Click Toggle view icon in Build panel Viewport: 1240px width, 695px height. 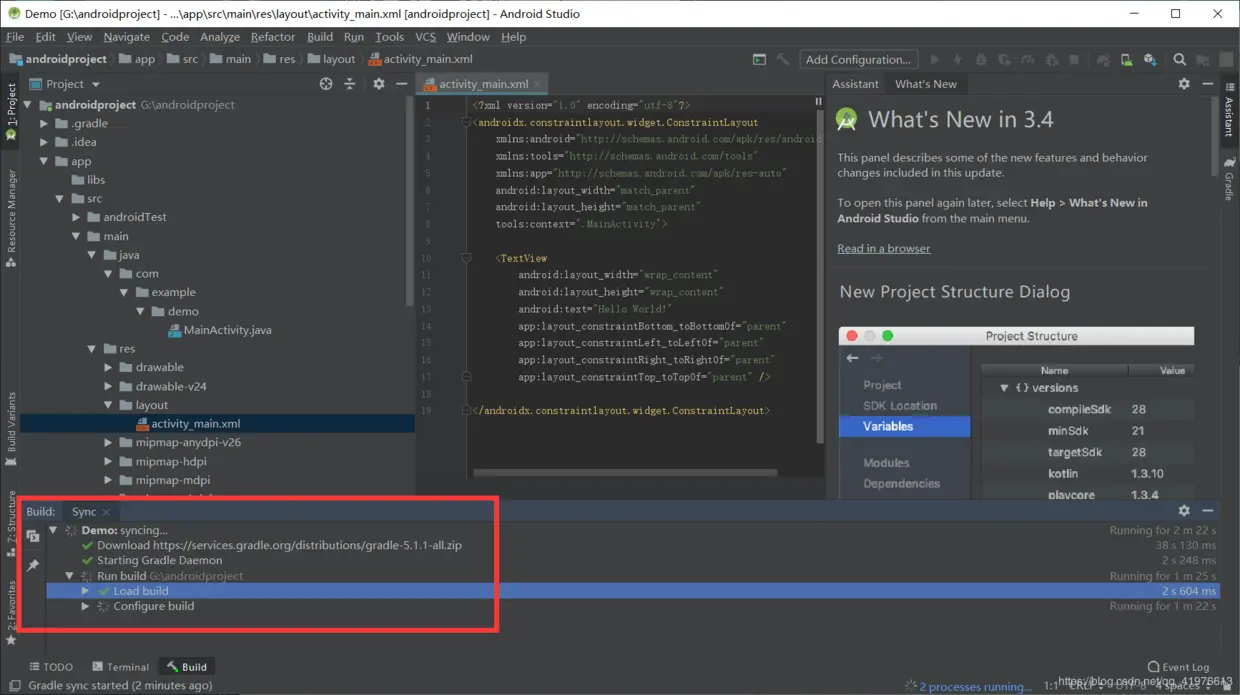[33, 537]
